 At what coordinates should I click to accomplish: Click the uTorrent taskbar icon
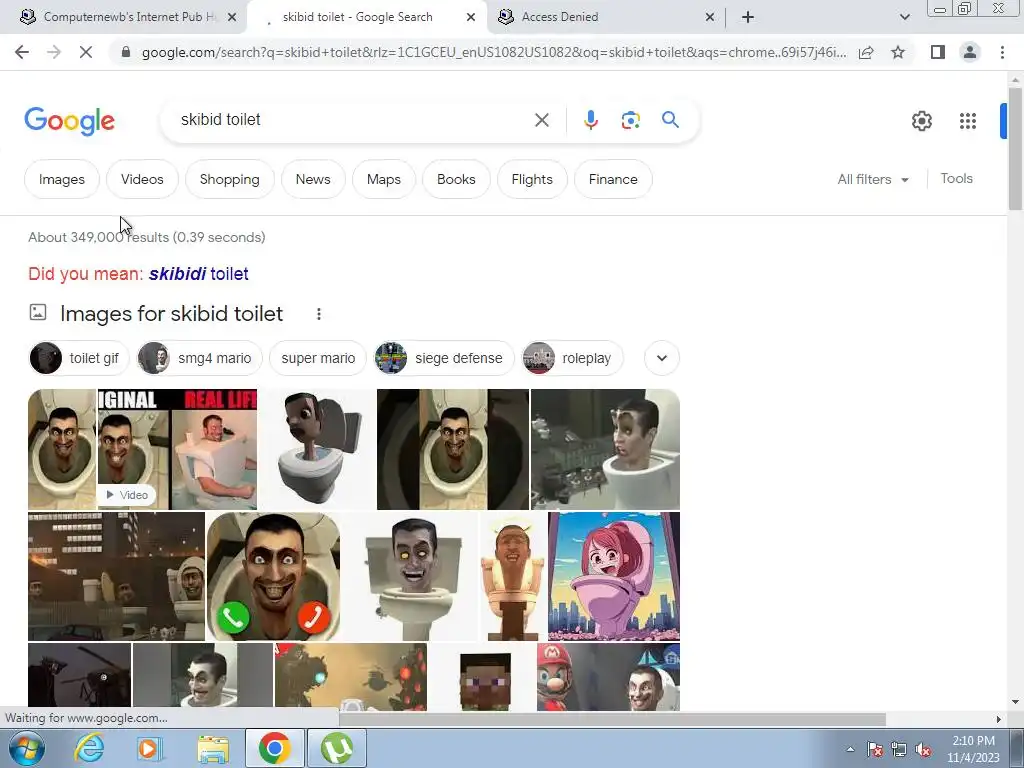[336, 748]
